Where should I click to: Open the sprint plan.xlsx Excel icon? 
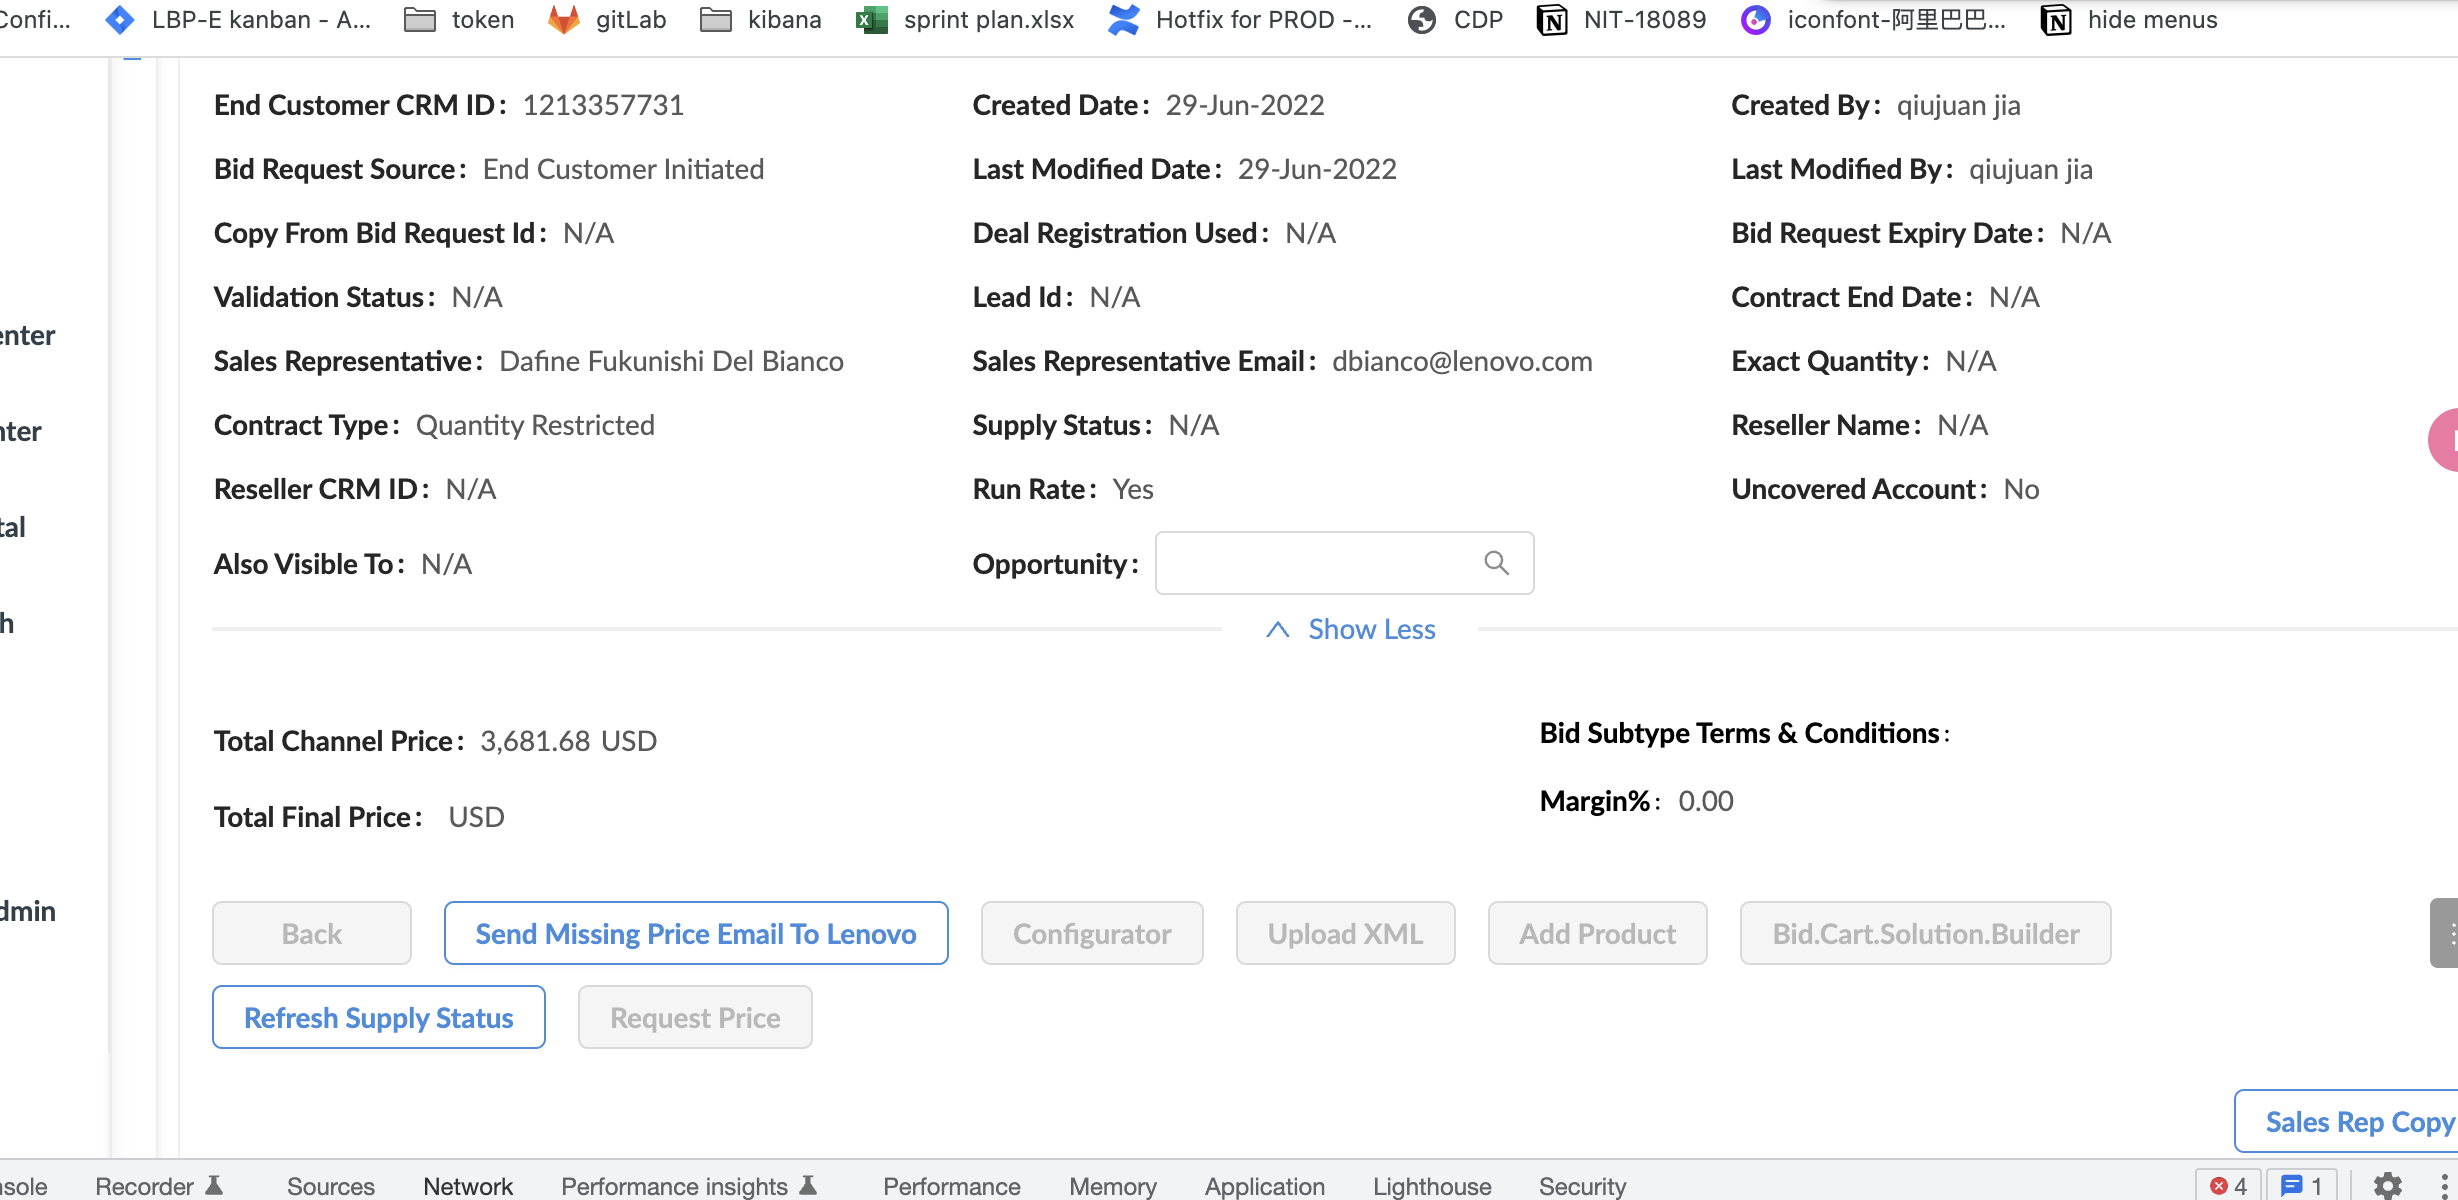coord(872,20)
